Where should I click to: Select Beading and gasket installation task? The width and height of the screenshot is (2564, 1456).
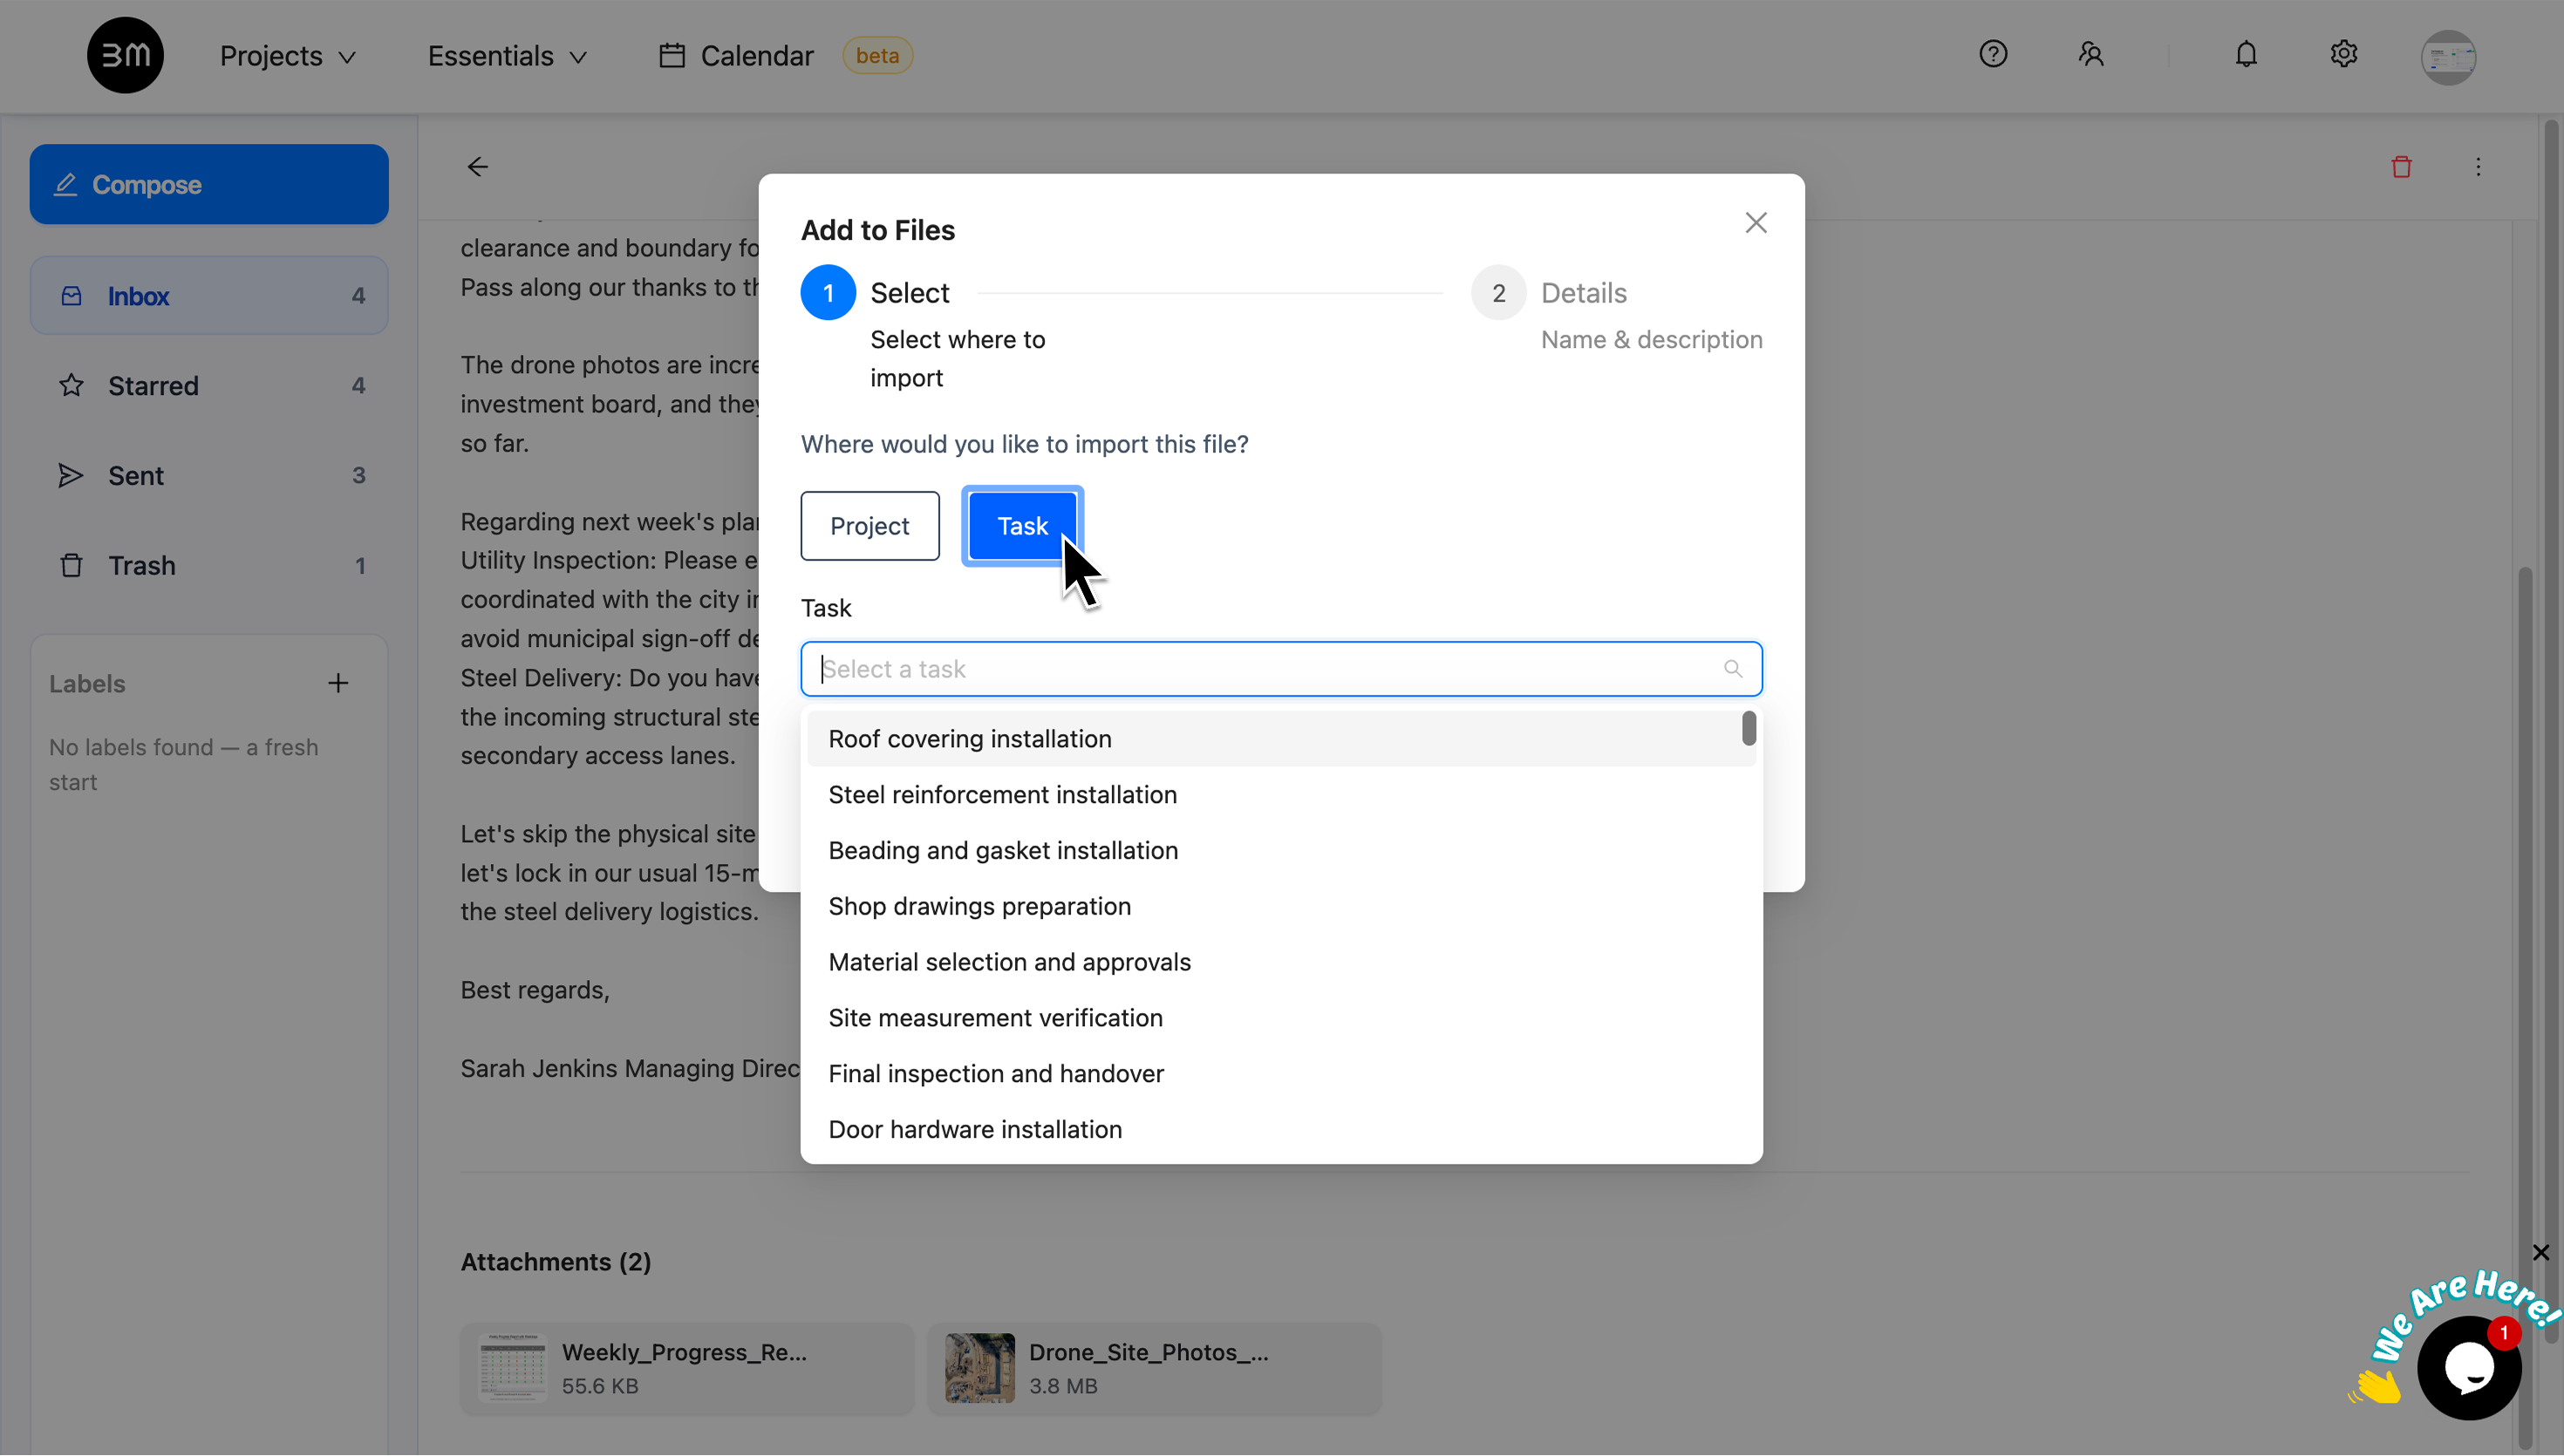1281,850
